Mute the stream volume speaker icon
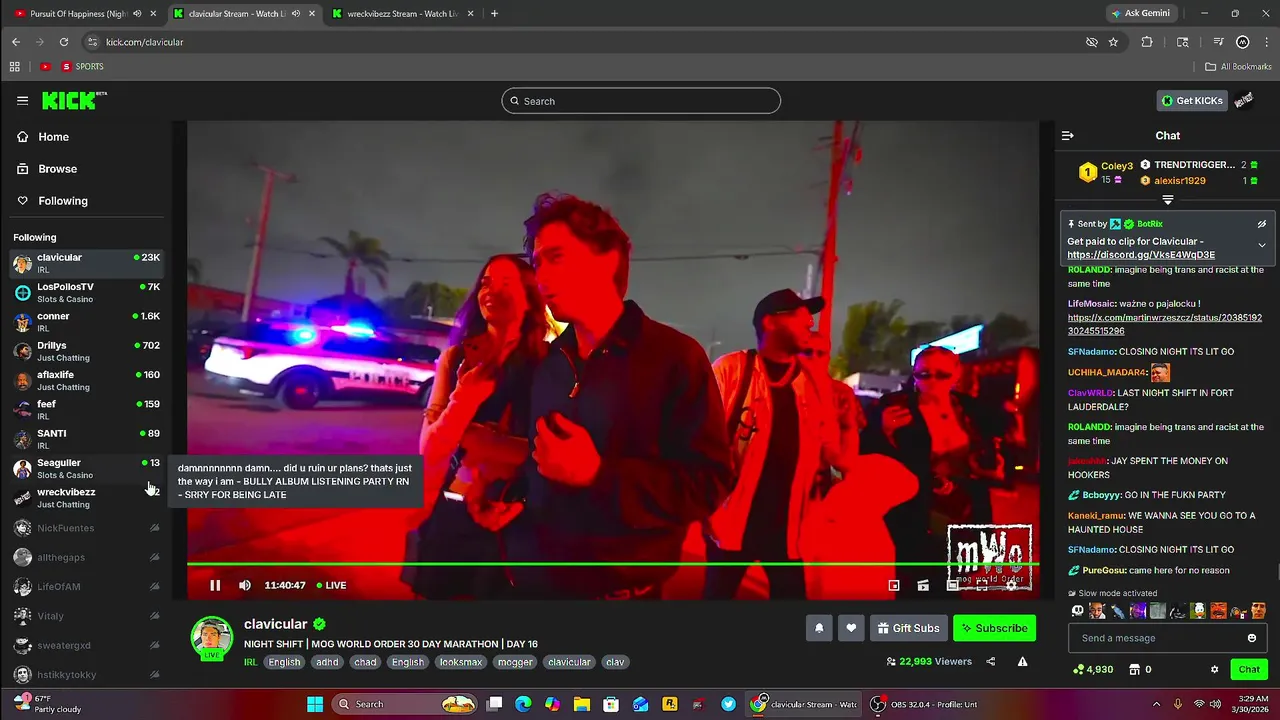The width and height of the screenshot is (1280, 720). tap(245, 585)
